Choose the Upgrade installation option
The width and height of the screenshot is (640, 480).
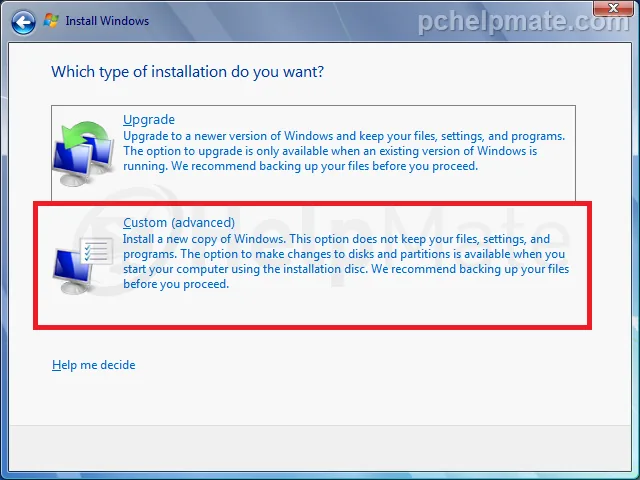coord(313,153)
